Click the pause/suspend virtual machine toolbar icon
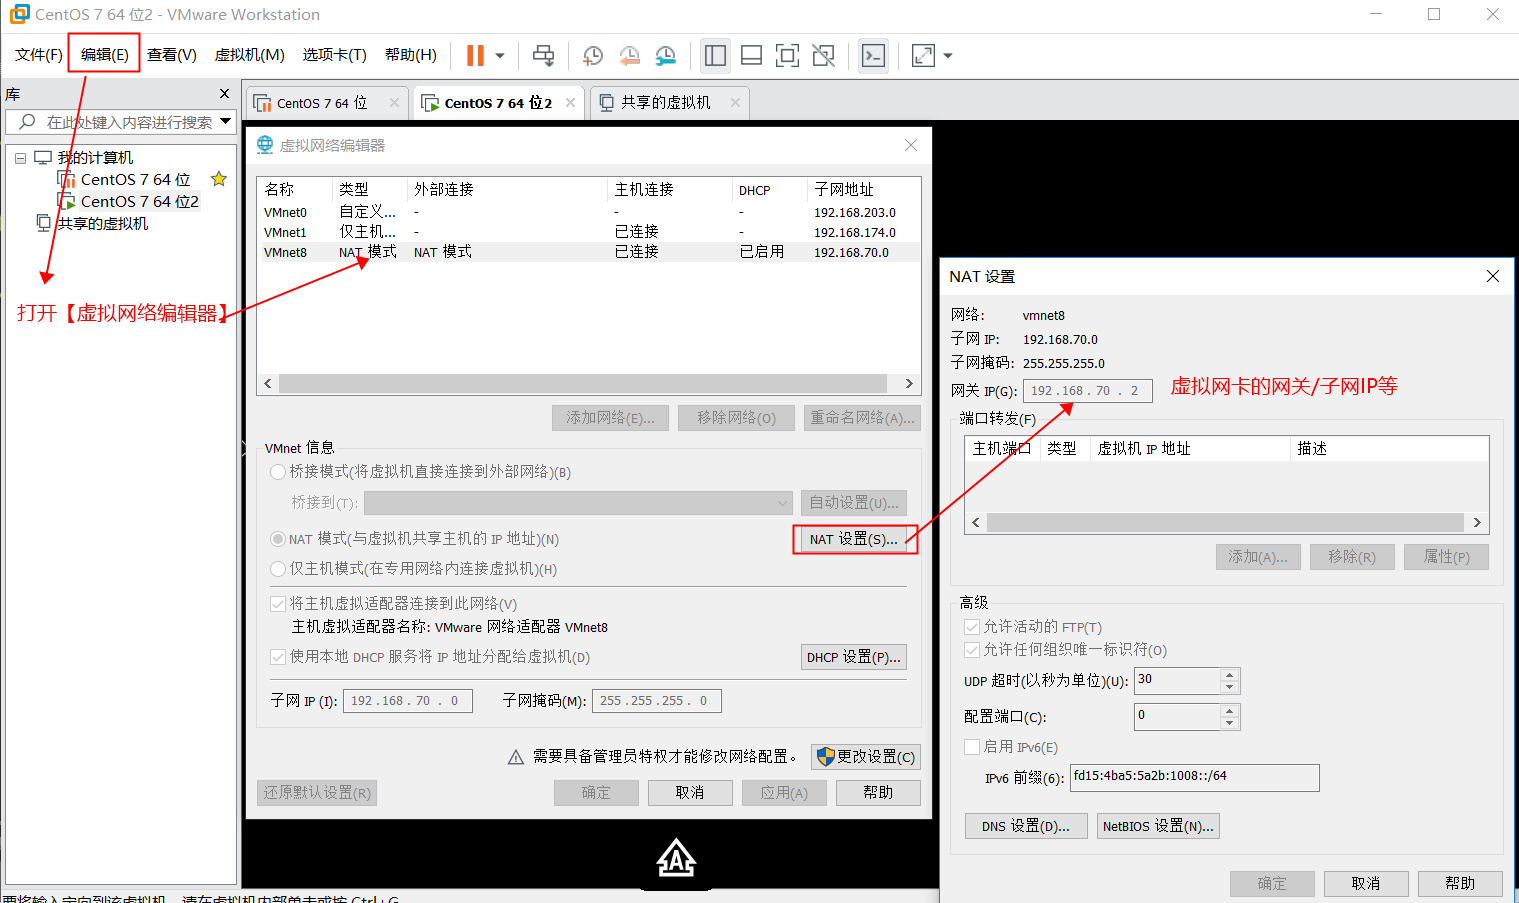The width and height of the screenshot is (1519, 903). pyautogui.click(x=475, y=56)
